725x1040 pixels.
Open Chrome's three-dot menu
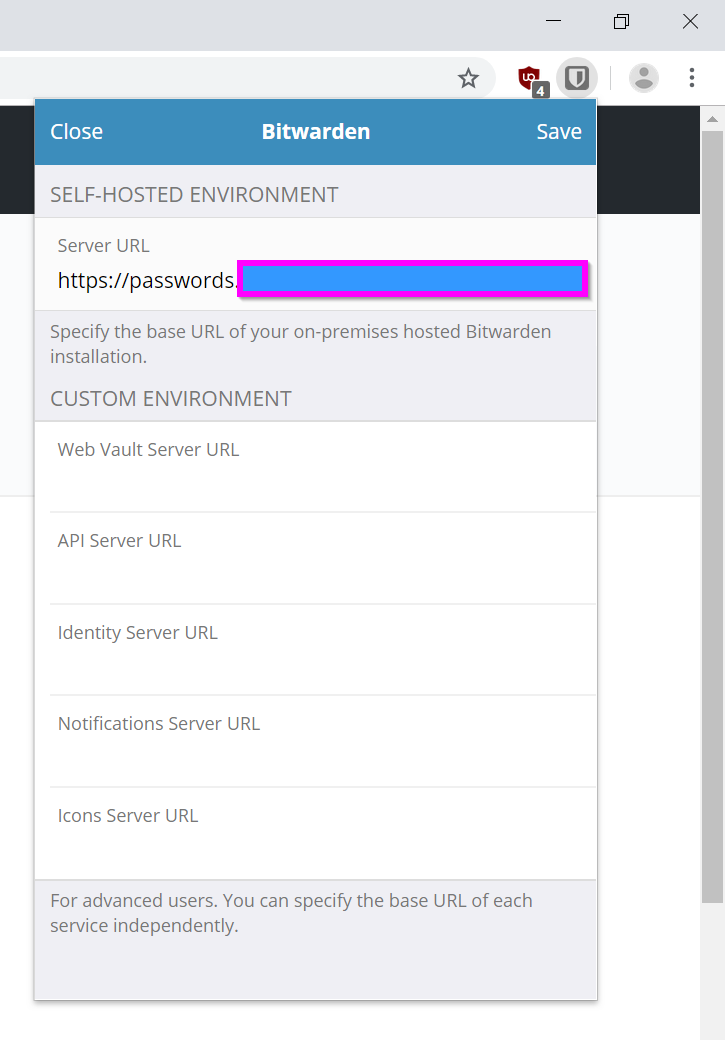pyautogui.click(x=692, y=77)
